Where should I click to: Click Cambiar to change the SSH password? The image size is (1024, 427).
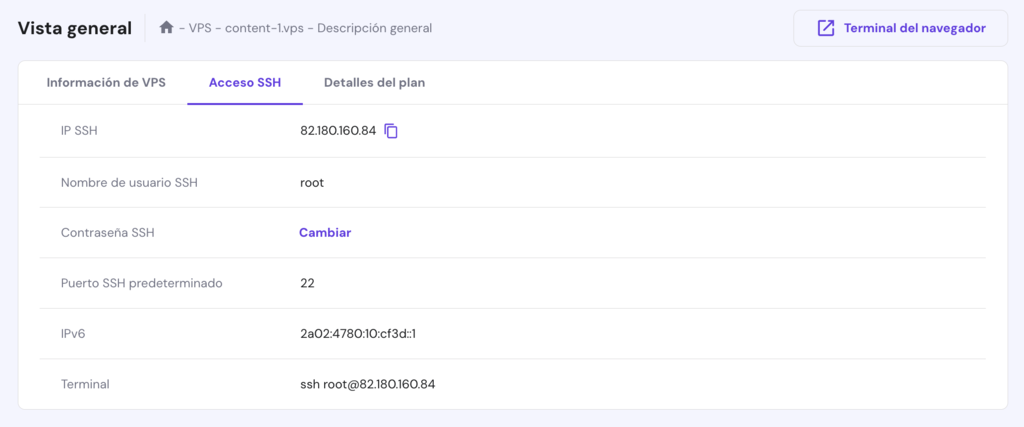325,232
